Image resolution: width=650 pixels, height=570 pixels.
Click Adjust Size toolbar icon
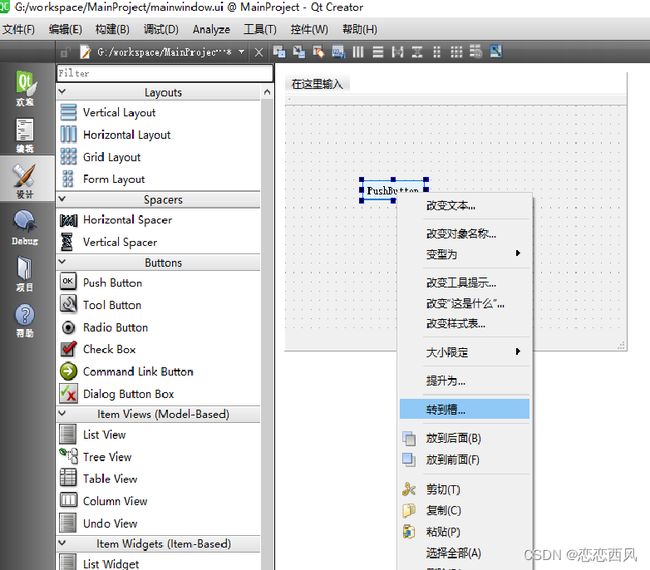click(496, 52)
